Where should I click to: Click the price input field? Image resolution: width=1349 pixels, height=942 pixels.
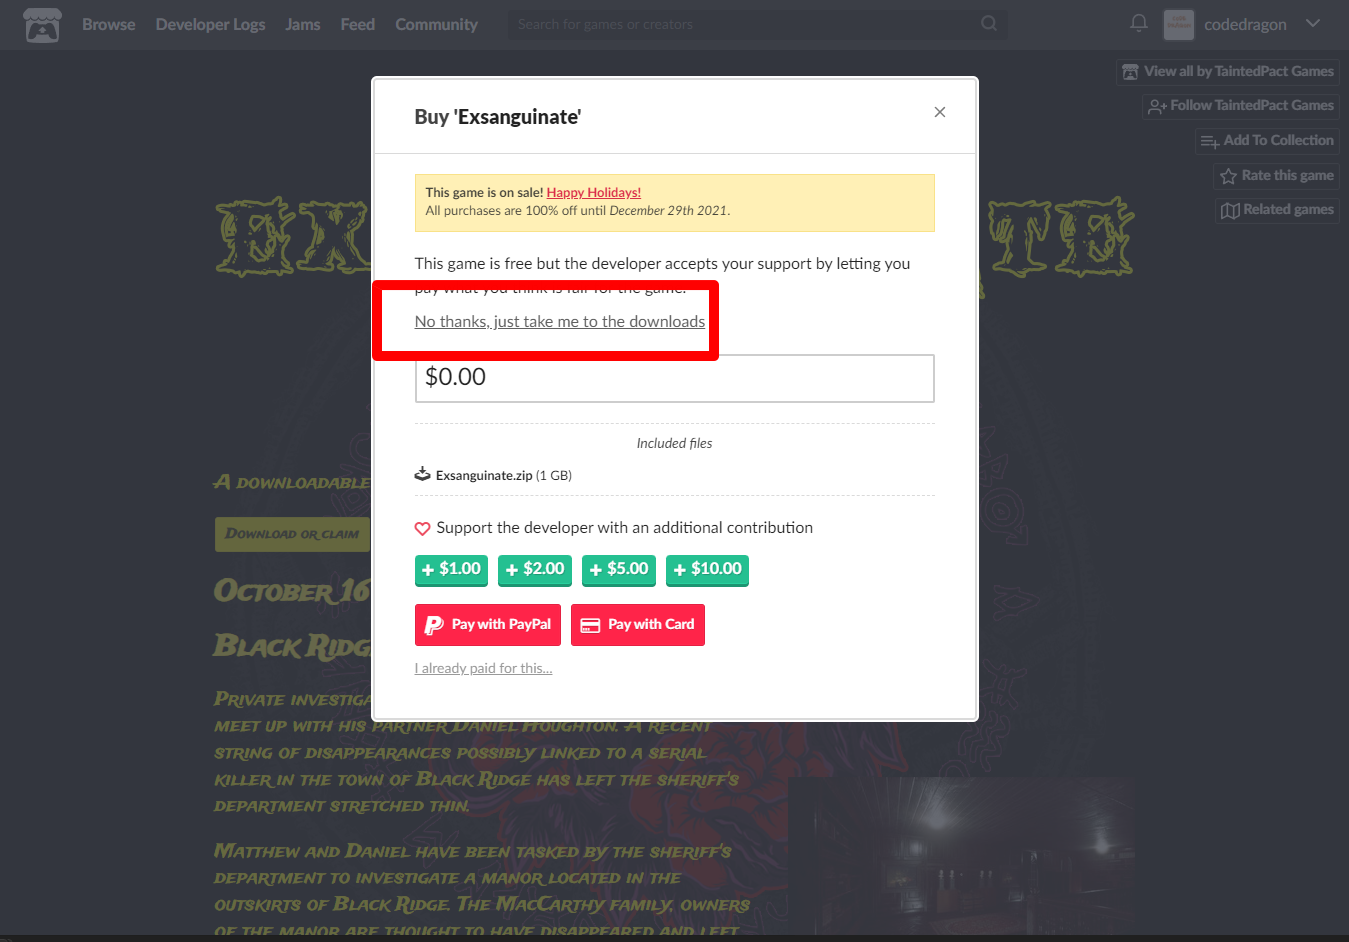coord(675,378)
